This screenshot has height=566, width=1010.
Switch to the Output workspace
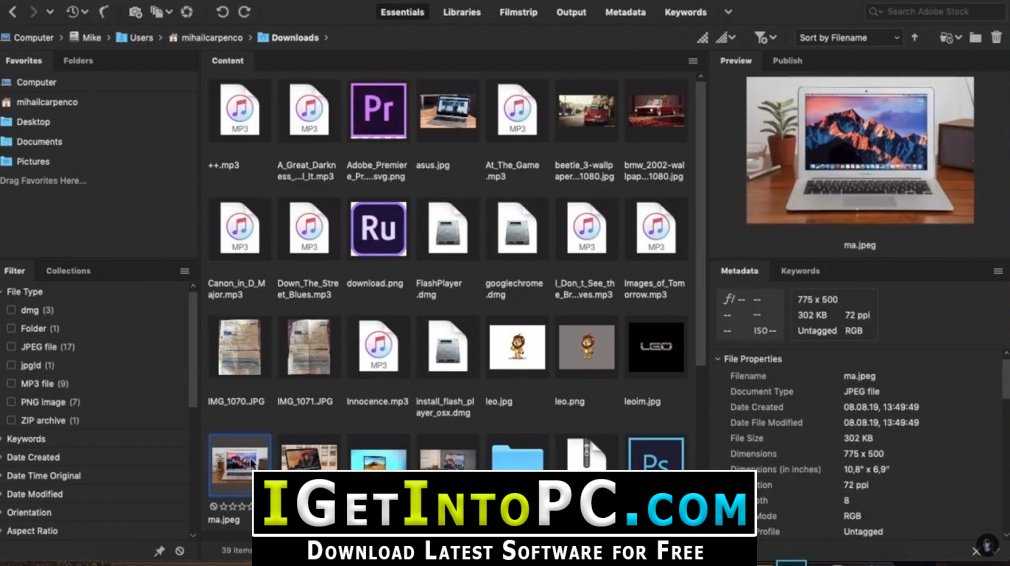click(x=571, y=12)
